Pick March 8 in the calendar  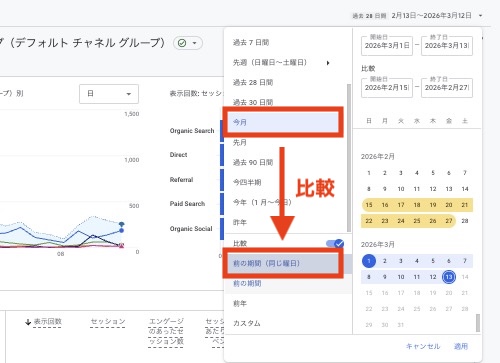(x=369, y=277)
